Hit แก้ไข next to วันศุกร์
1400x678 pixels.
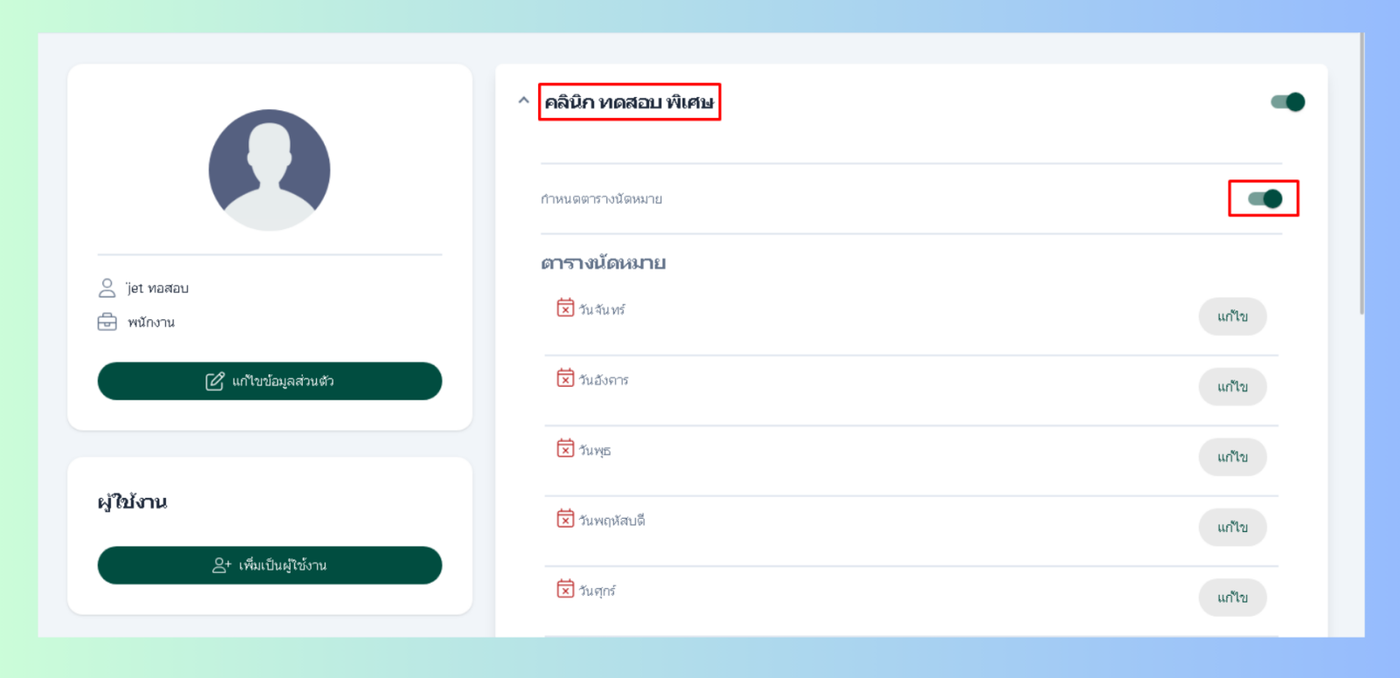(x=1232, y=598)
